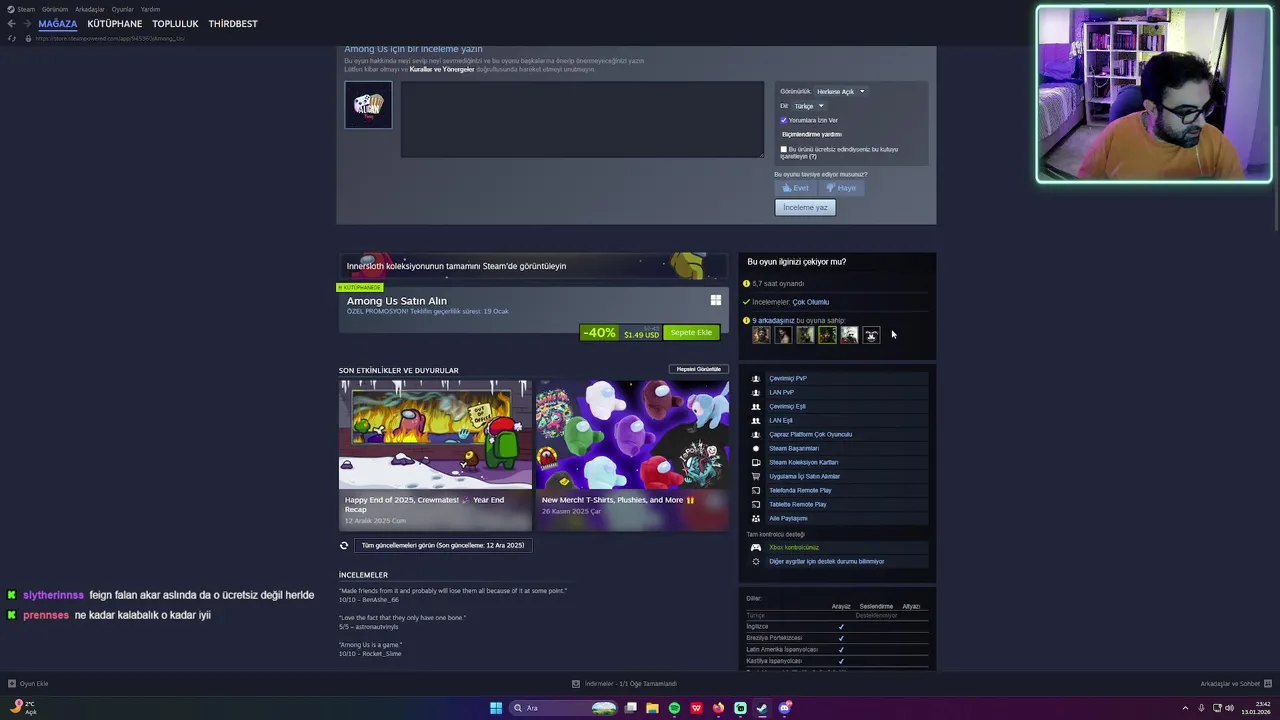Click the Çevrimiçi PvP feature icon

coord(756,379)
